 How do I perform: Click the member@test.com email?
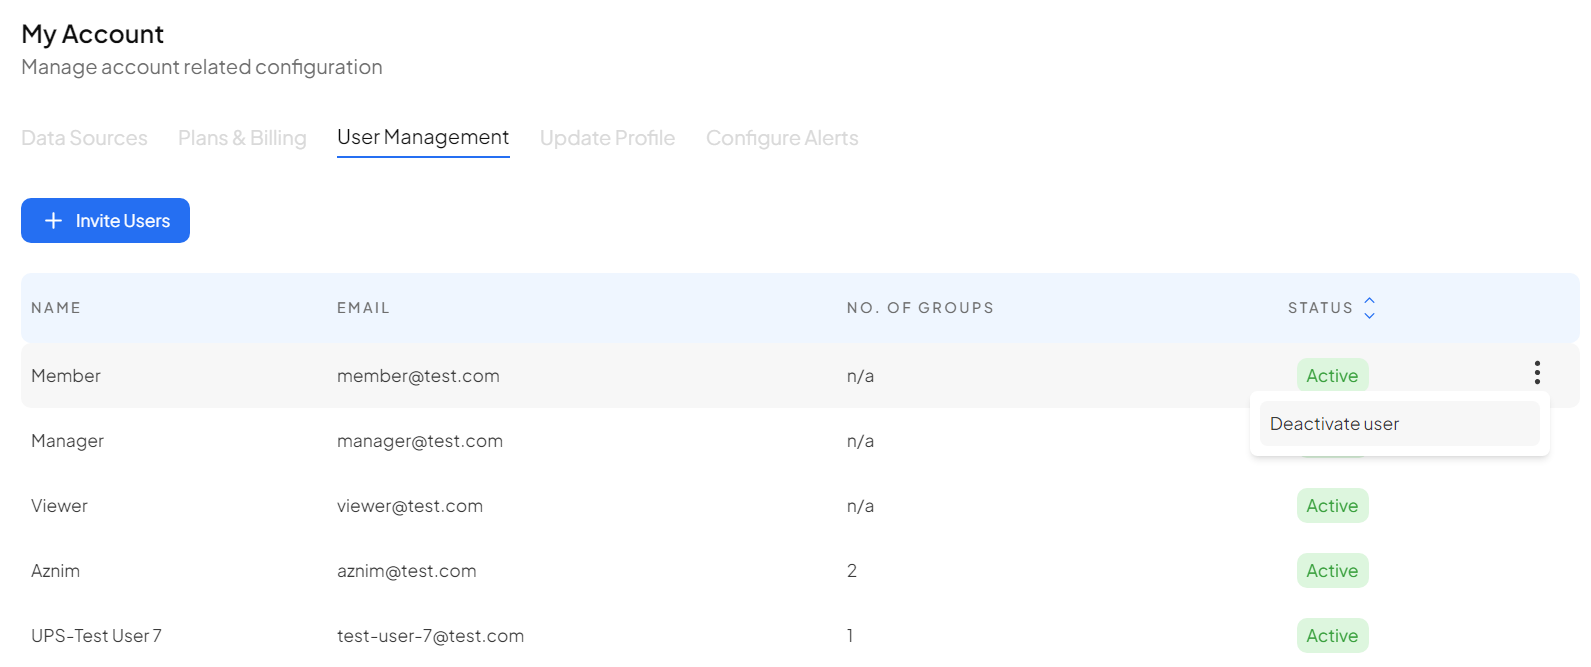click(x=418, y=376)
